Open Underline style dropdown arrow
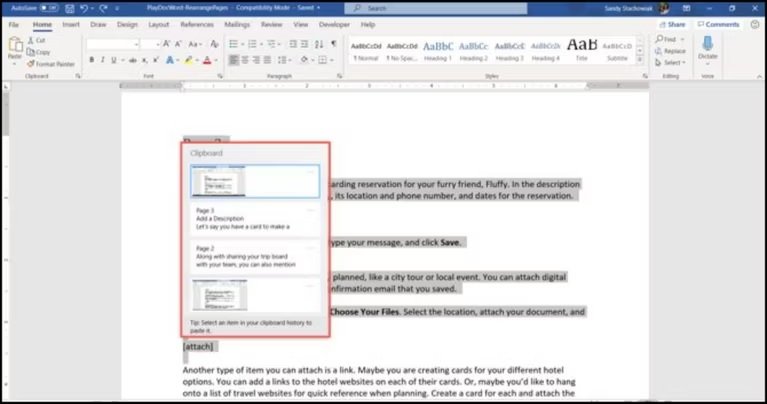767x404 pixels. [x=122, y=60]
